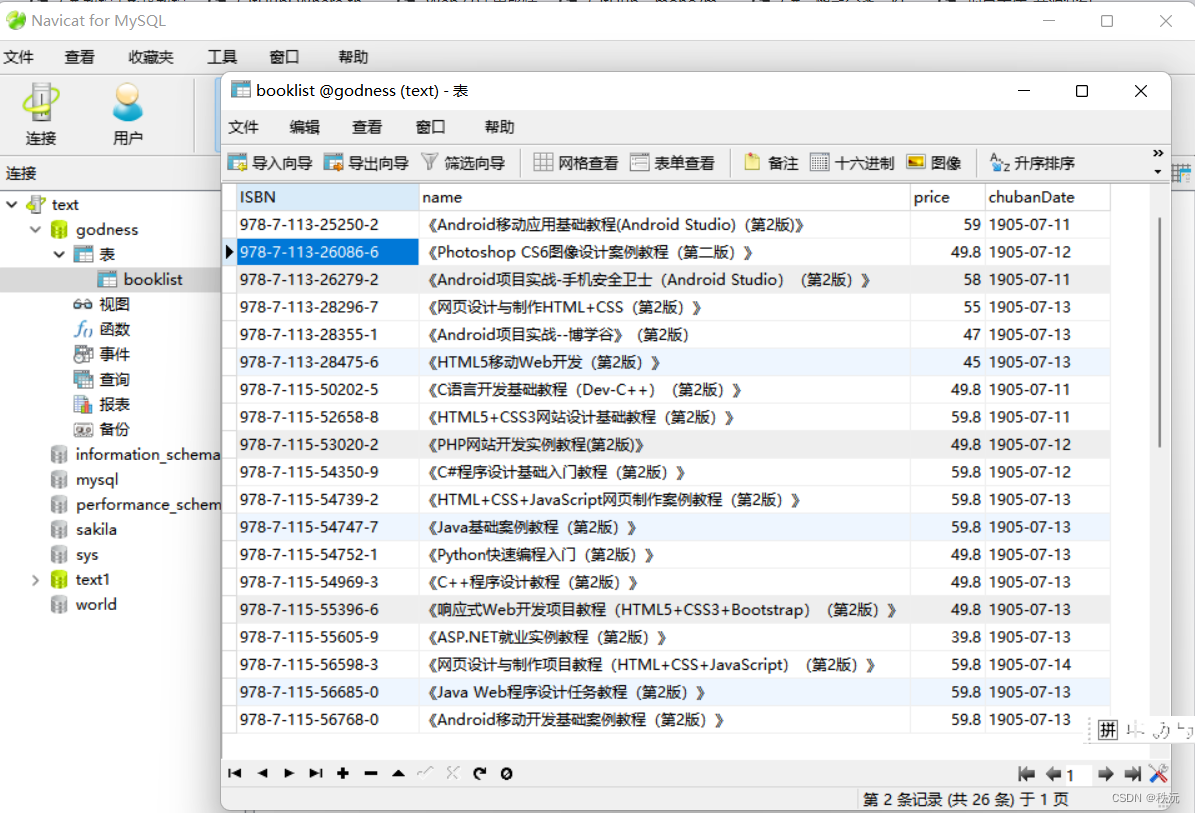Image resolution: width=1195 pixels, height=813 pixels.
Task: Open the 筛选向导 filter wizard
Action: 463,162
